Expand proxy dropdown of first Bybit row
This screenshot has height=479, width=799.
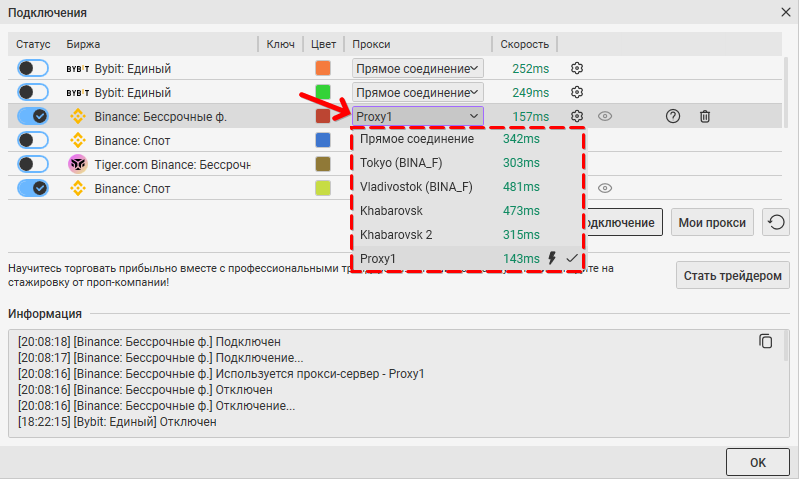417,68
